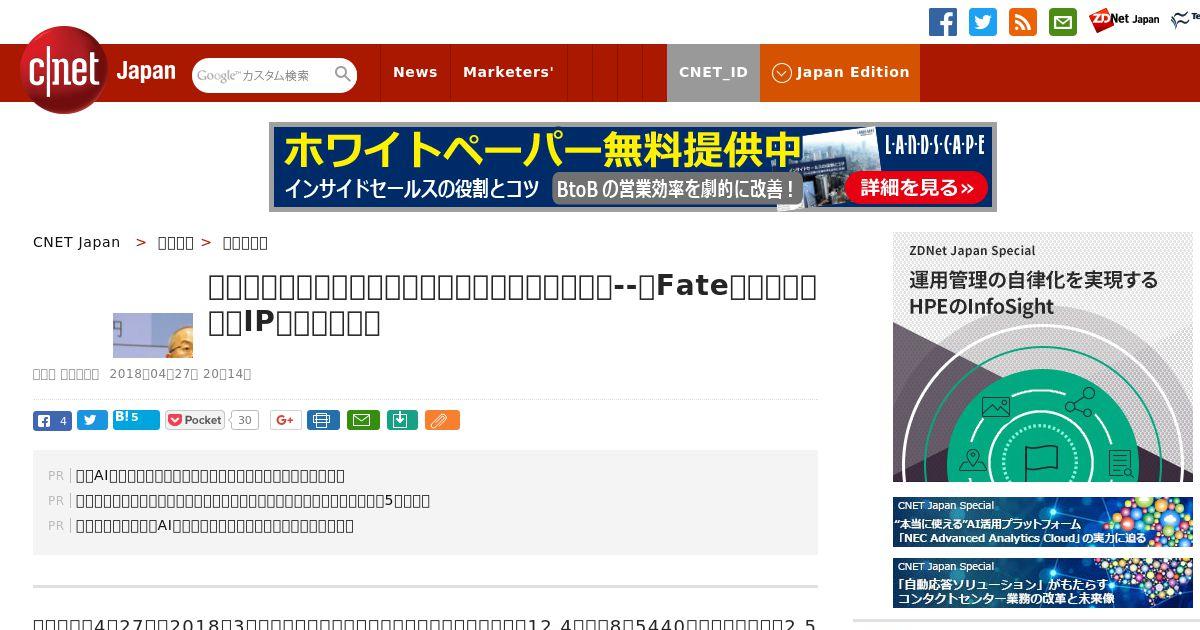Click the search magnifier icon

[x=343, y=74]
